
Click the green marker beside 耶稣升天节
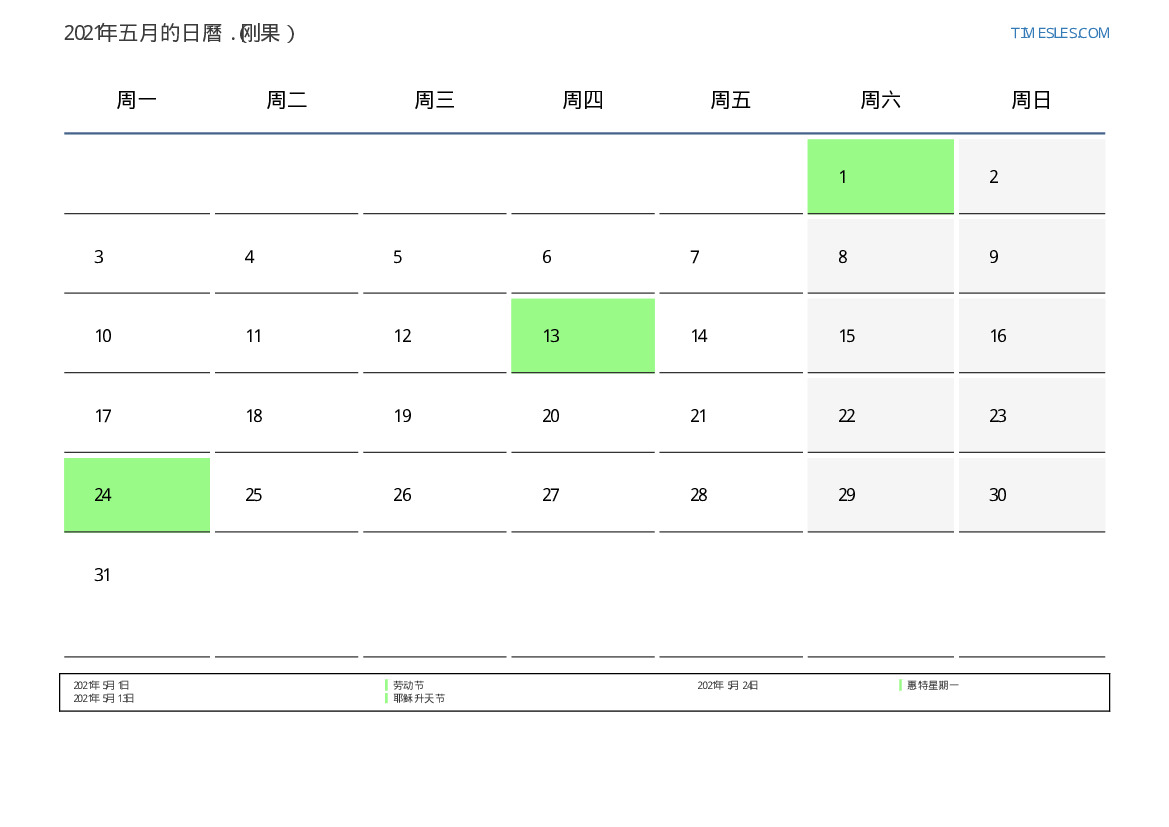[386, 698]
